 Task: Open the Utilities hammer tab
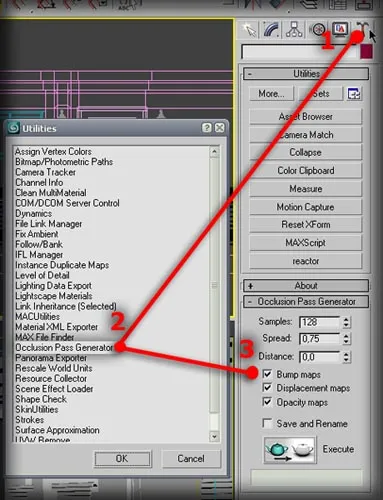[362, 29]
